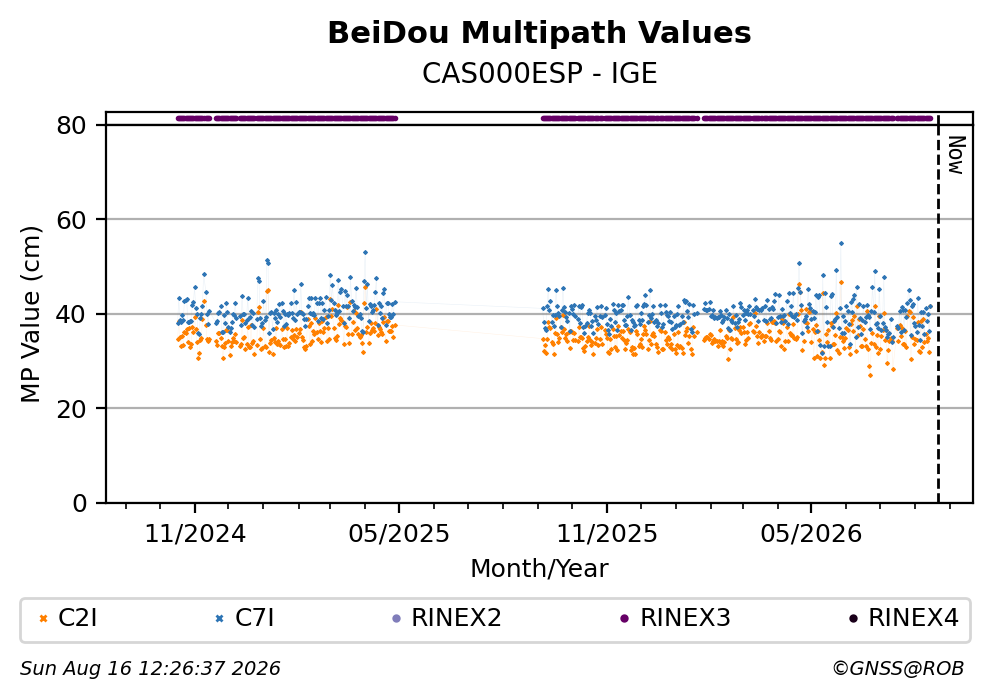
Task: Click the C2I orange legend marker
Action: click(x=43, y=619)
